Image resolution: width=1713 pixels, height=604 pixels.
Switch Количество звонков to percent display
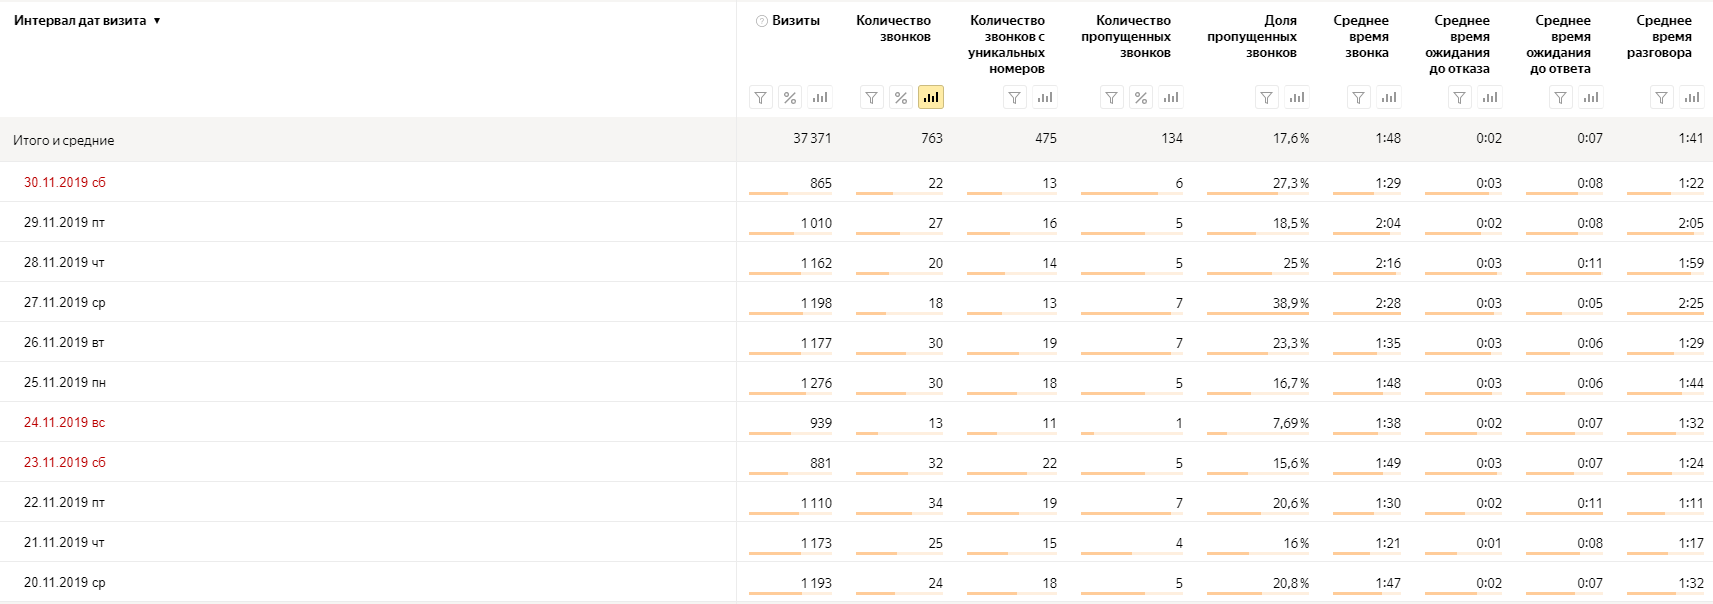point(901,97)
